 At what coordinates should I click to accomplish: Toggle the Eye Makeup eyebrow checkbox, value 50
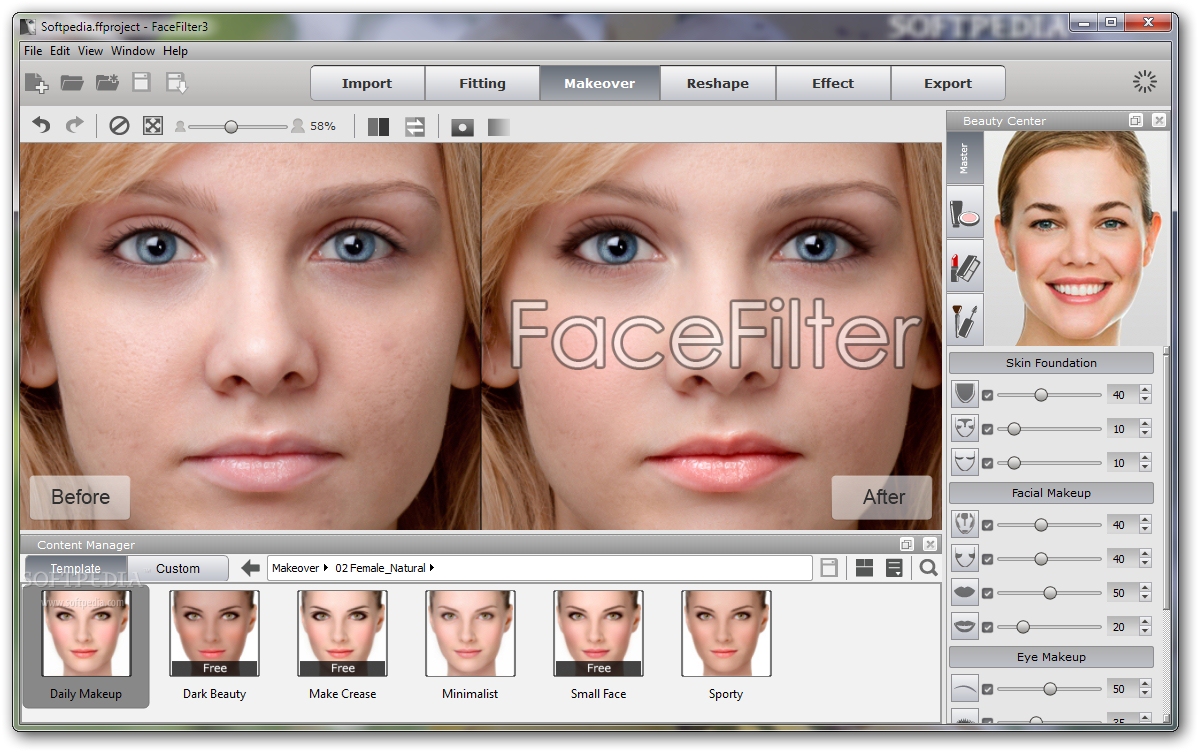pyautogui.click(x=987, y=689)
